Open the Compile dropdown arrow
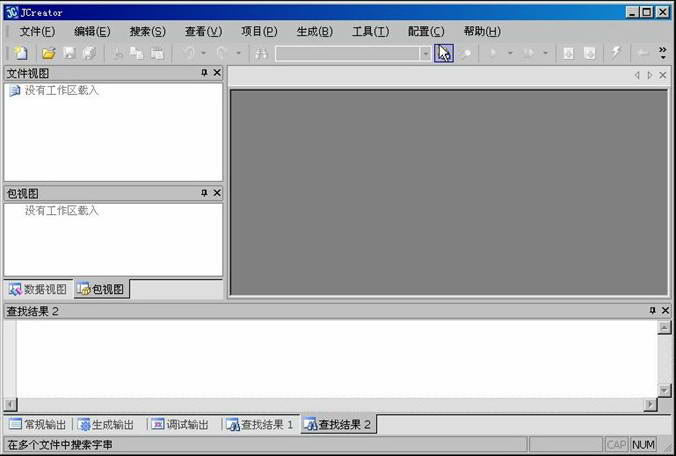The height and width of the screenshot is (456, 676). (510, 53)
